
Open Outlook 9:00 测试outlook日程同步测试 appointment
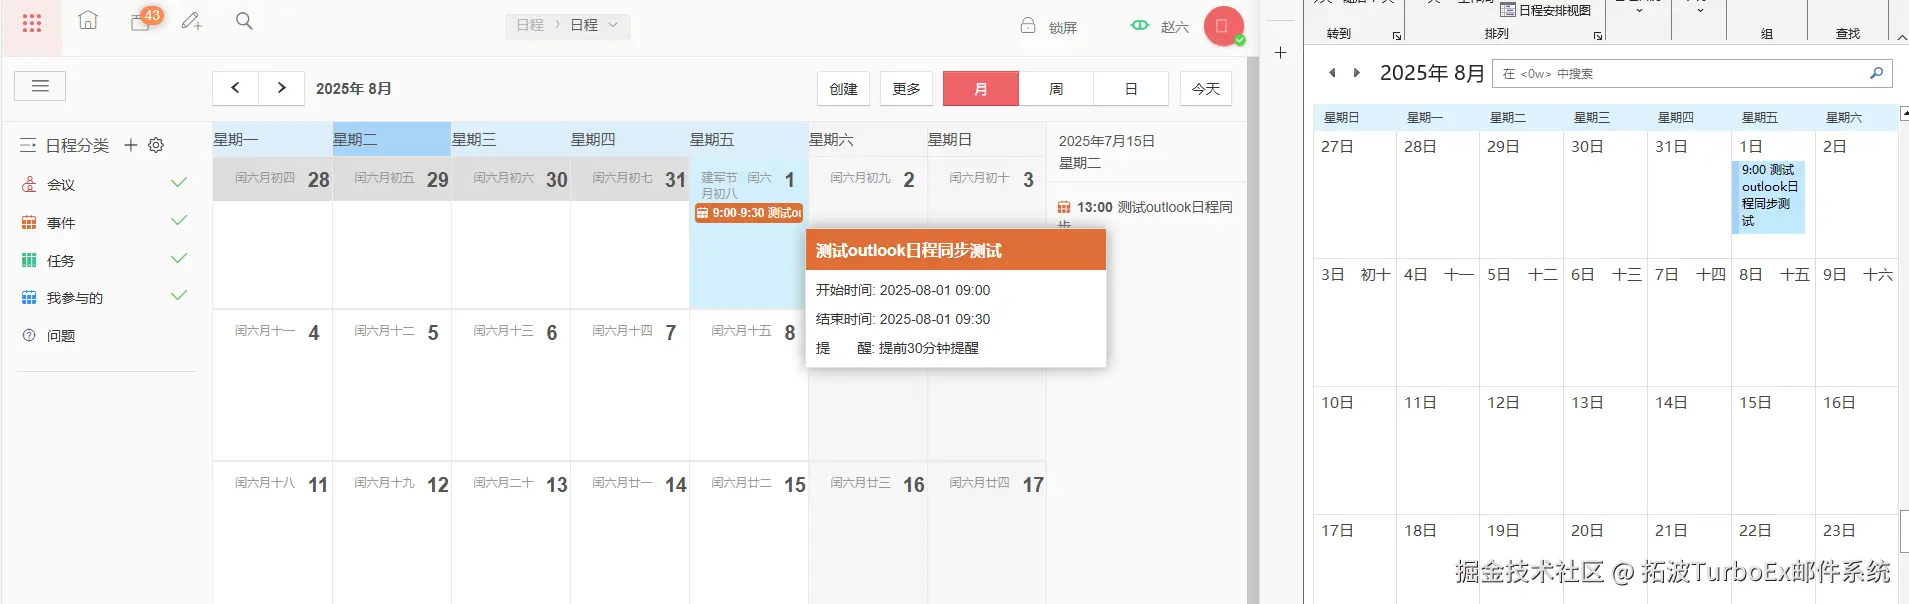pyautogui.click(x=1768, y=196)
